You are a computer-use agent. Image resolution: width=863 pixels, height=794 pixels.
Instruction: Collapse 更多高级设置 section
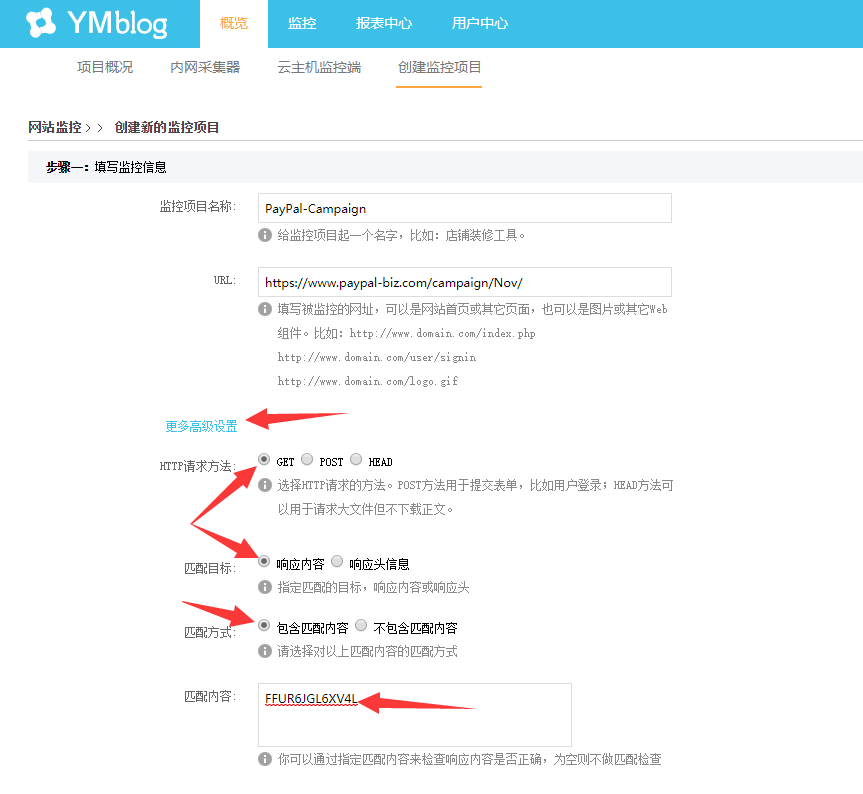[x=201, y=426]
